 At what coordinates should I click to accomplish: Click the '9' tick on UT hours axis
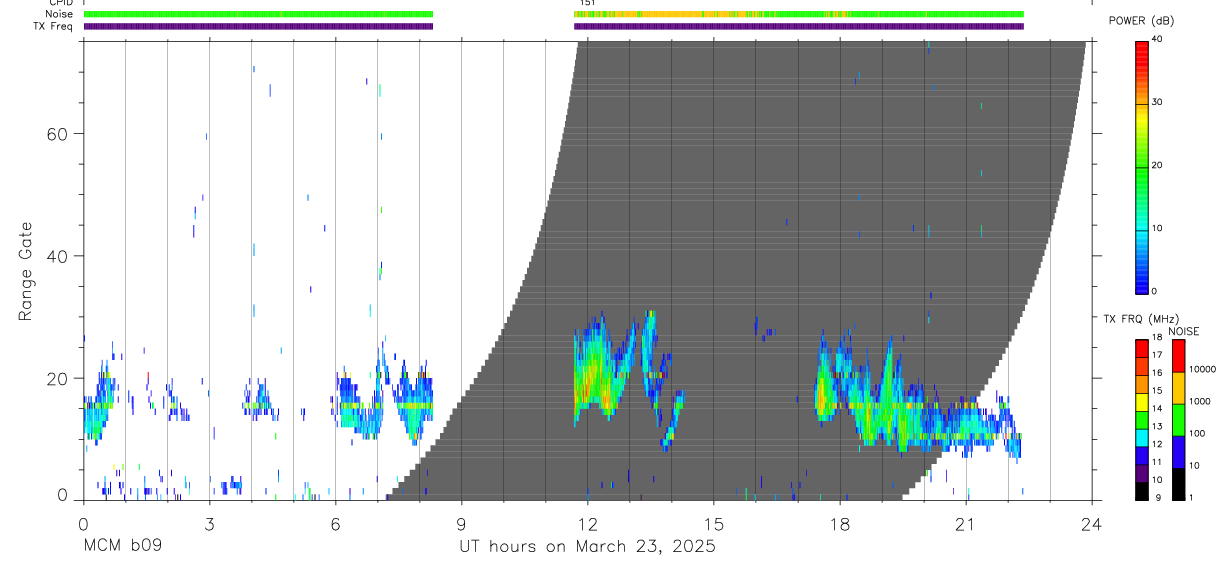461,523
